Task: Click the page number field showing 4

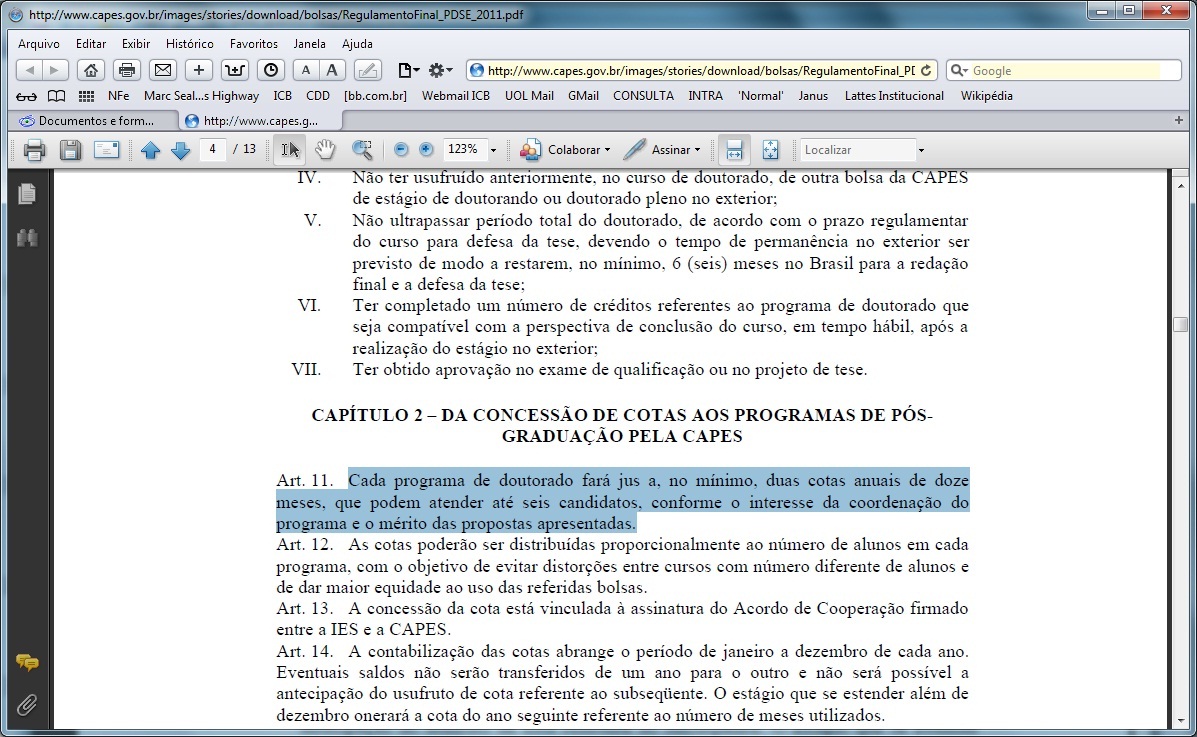Action: pos(212,150)
